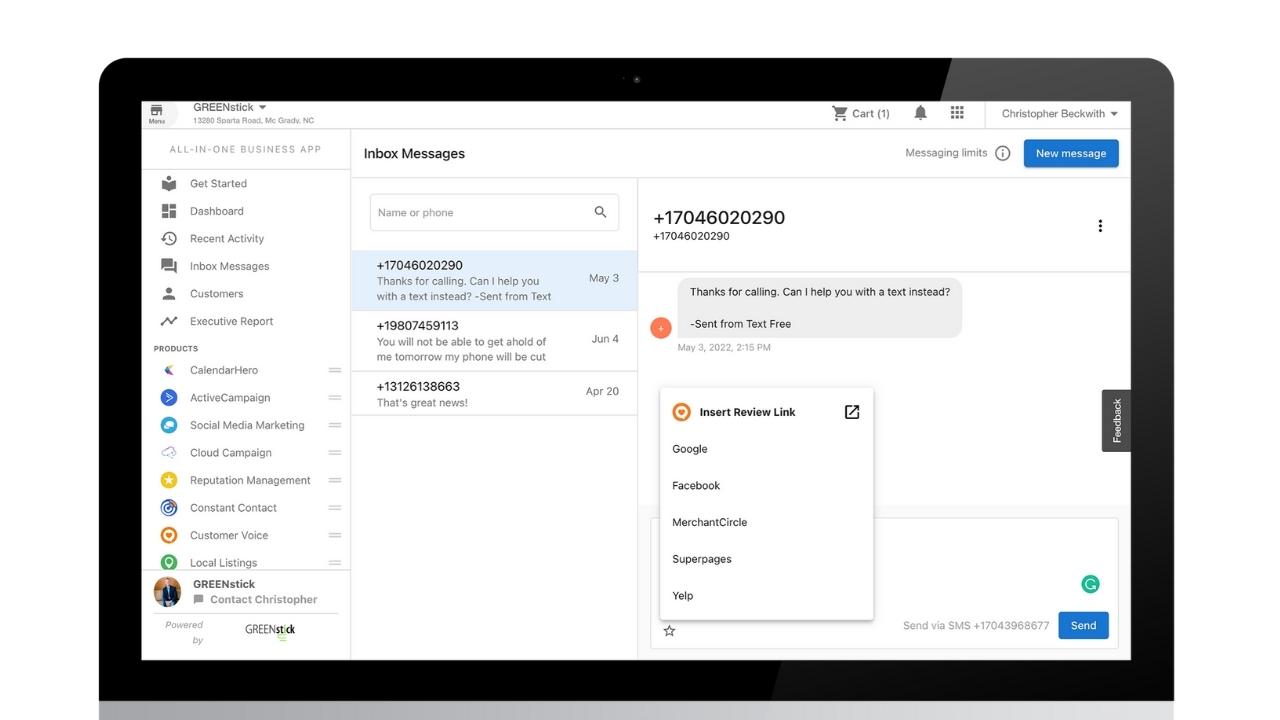The image size is (1280, 720).
Task: Click the notifications bell icon
Action: 921,113
